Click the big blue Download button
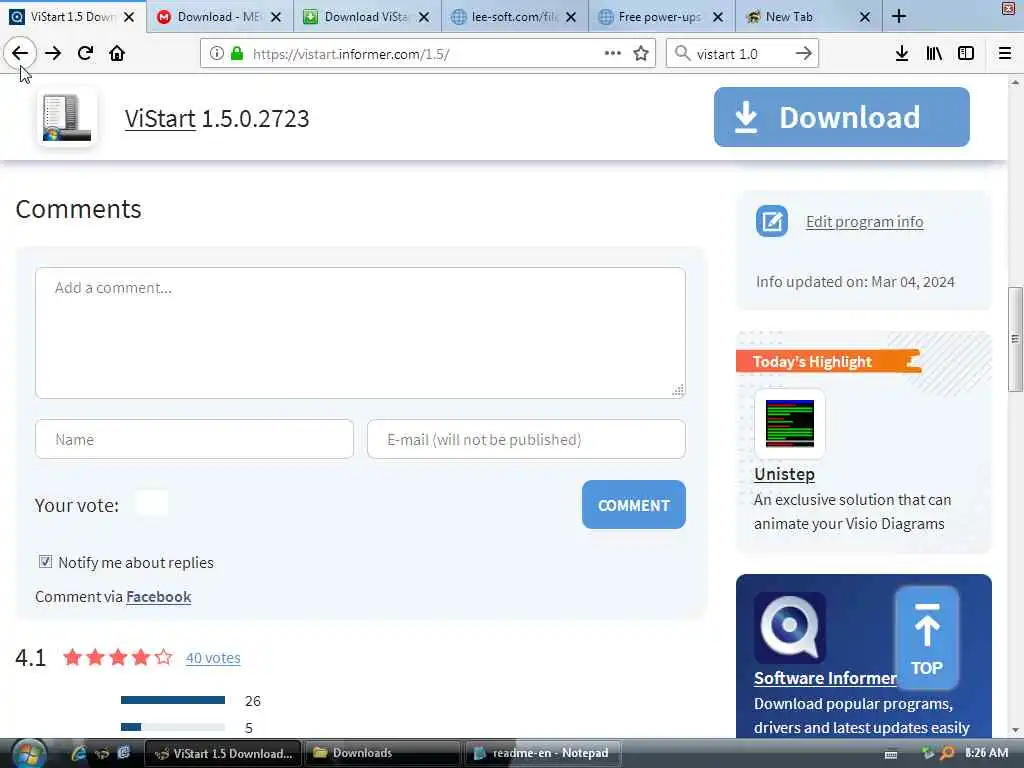 (x=841, y=118)
